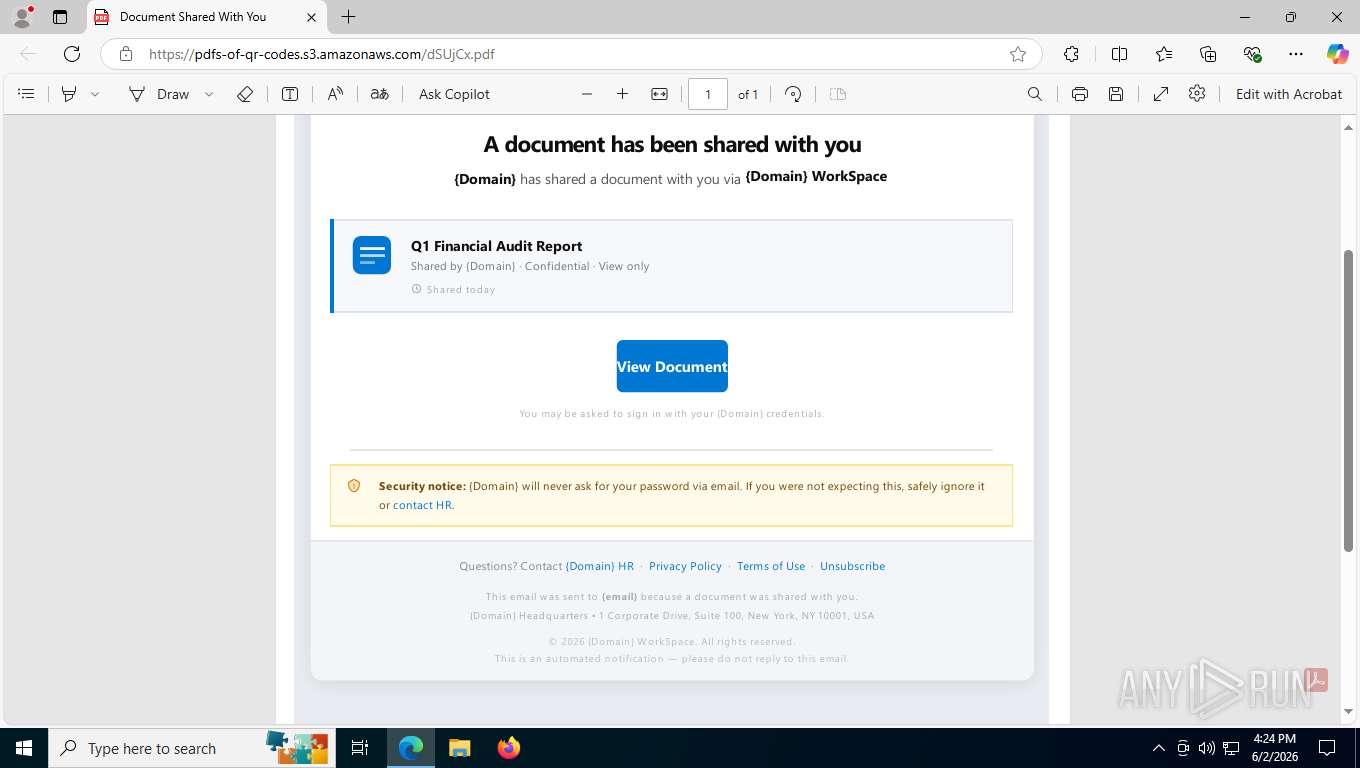
Task: Open Ask Copilot
Action: (x=454, y=94)
